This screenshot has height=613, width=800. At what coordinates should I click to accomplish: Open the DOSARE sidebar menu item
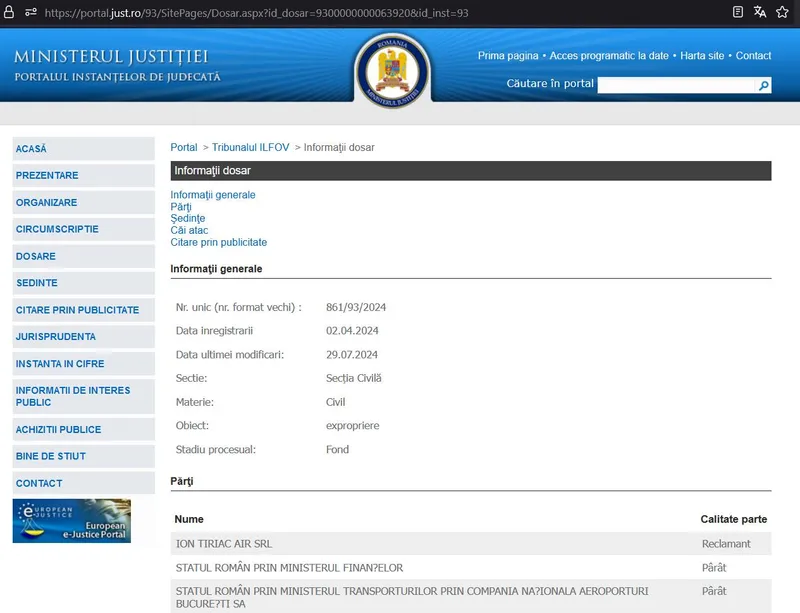(36, 256)
